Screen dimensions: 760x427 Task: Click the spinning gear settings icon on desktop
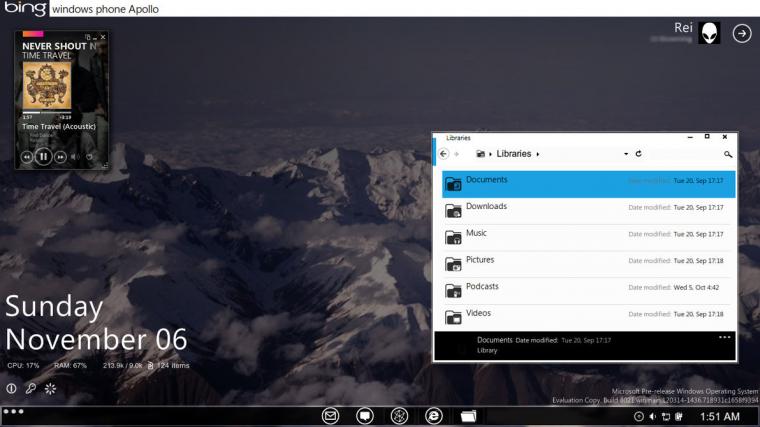click(50, 388)
